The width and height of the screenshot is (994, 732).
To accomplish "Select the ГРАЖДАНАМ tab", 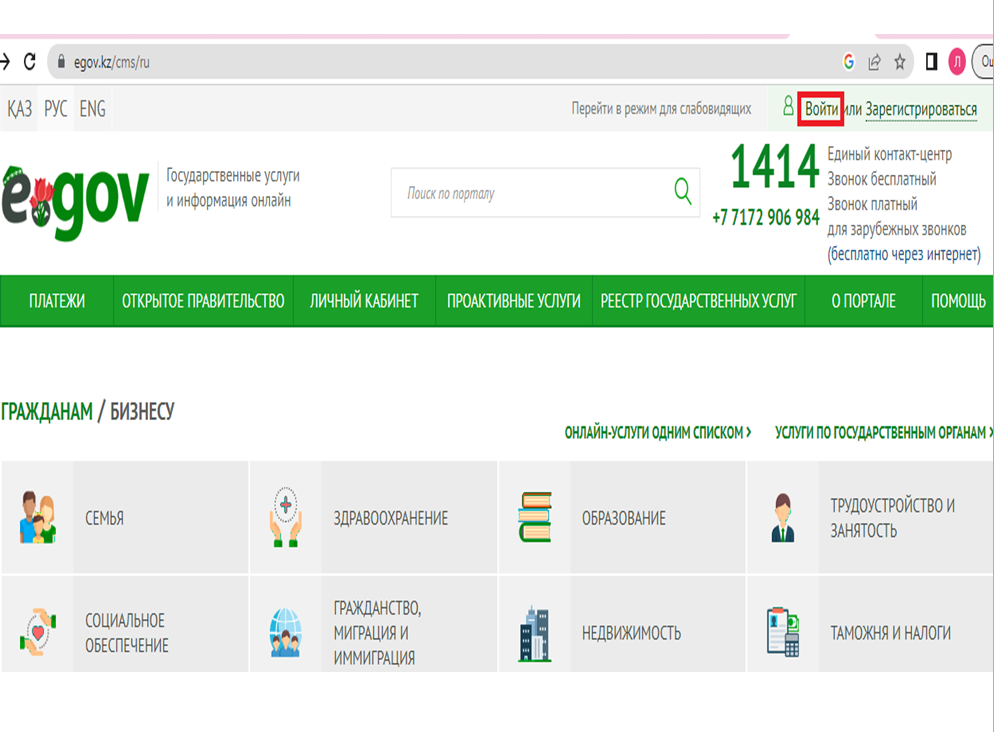I will pyautogui.click(x=47, y=412).
